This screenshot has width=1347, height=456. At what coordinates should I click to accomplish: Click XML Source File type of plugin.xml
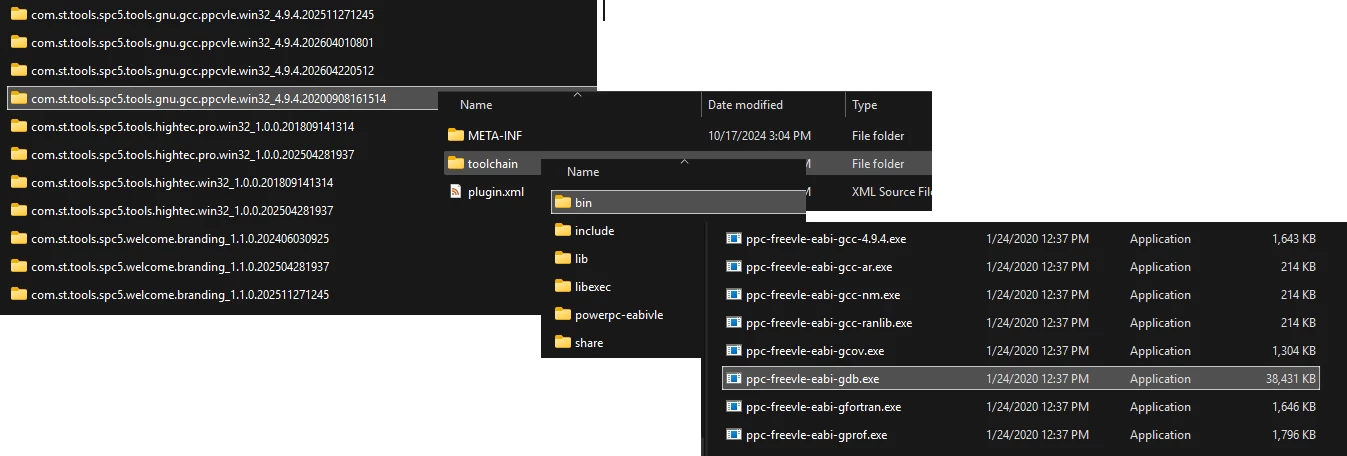click(x=892, y=191)
